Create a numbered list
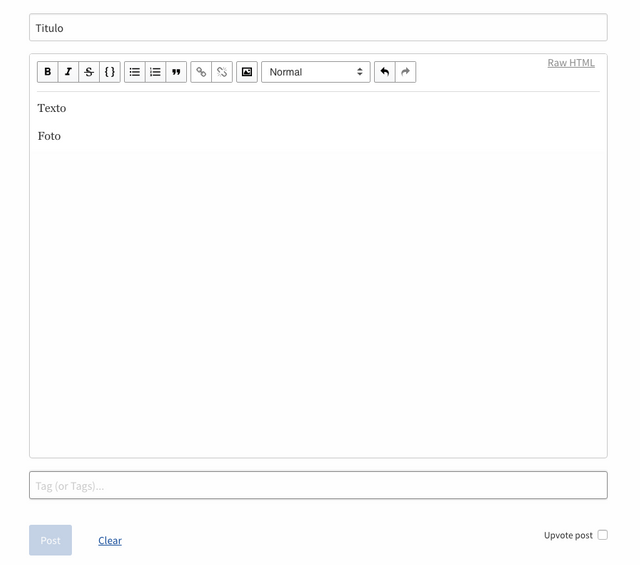 coord(156,72)
